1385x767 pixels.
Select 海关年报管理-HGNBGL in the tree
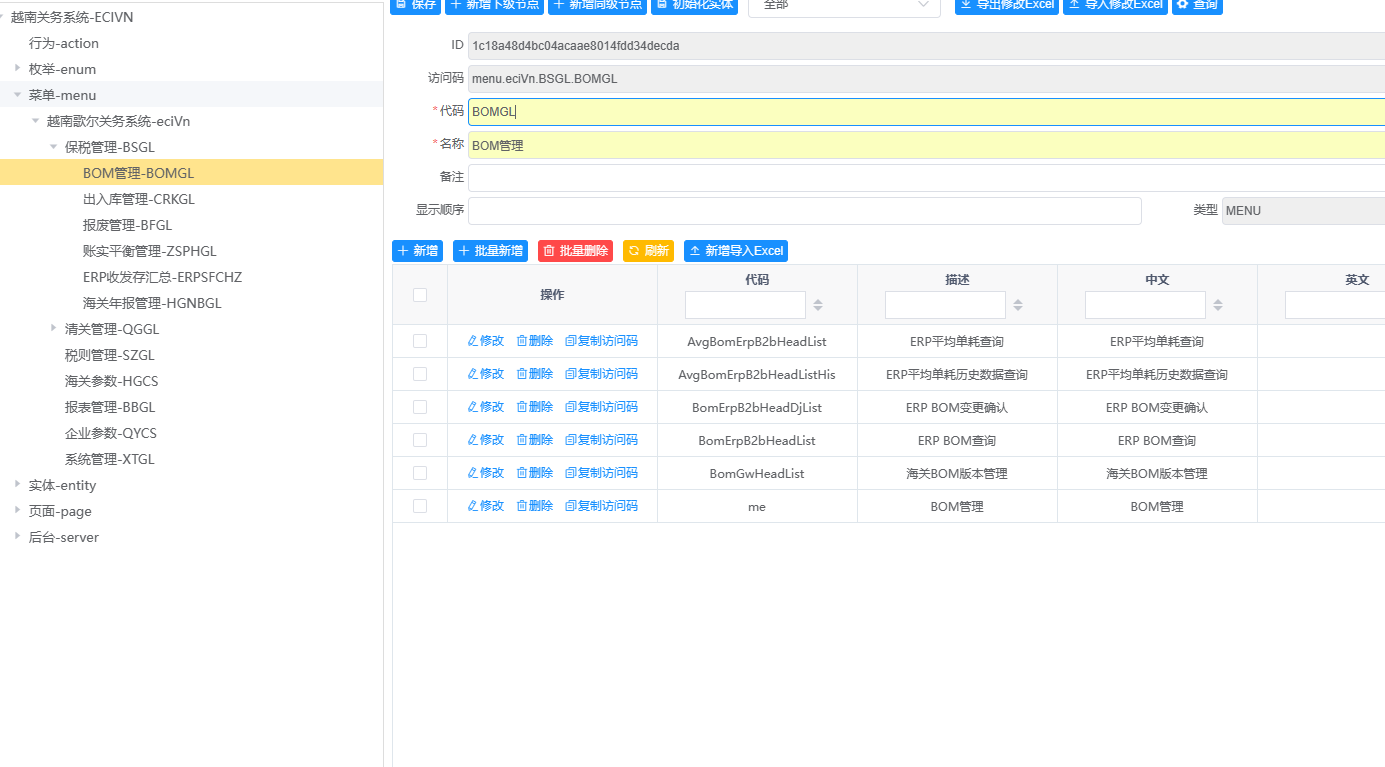tap(153, 303)
